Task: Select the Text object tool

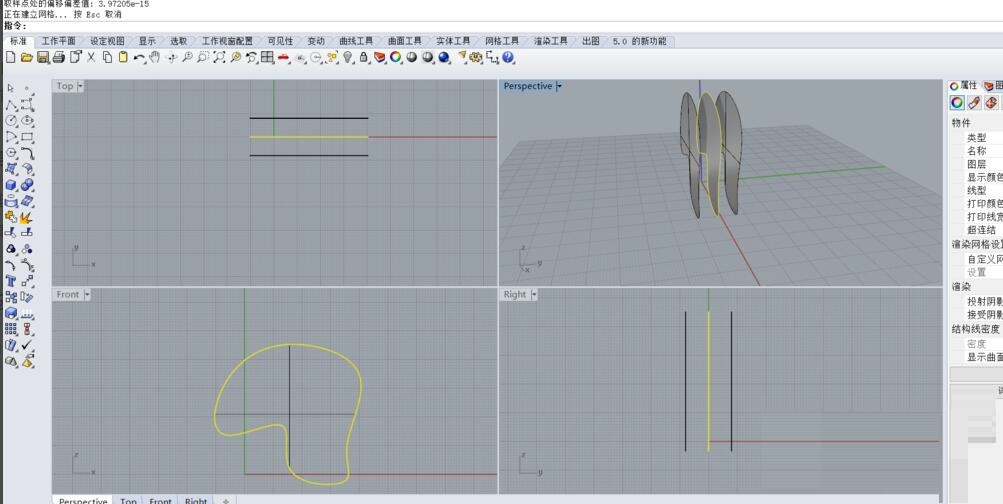Action: point(11,281)
